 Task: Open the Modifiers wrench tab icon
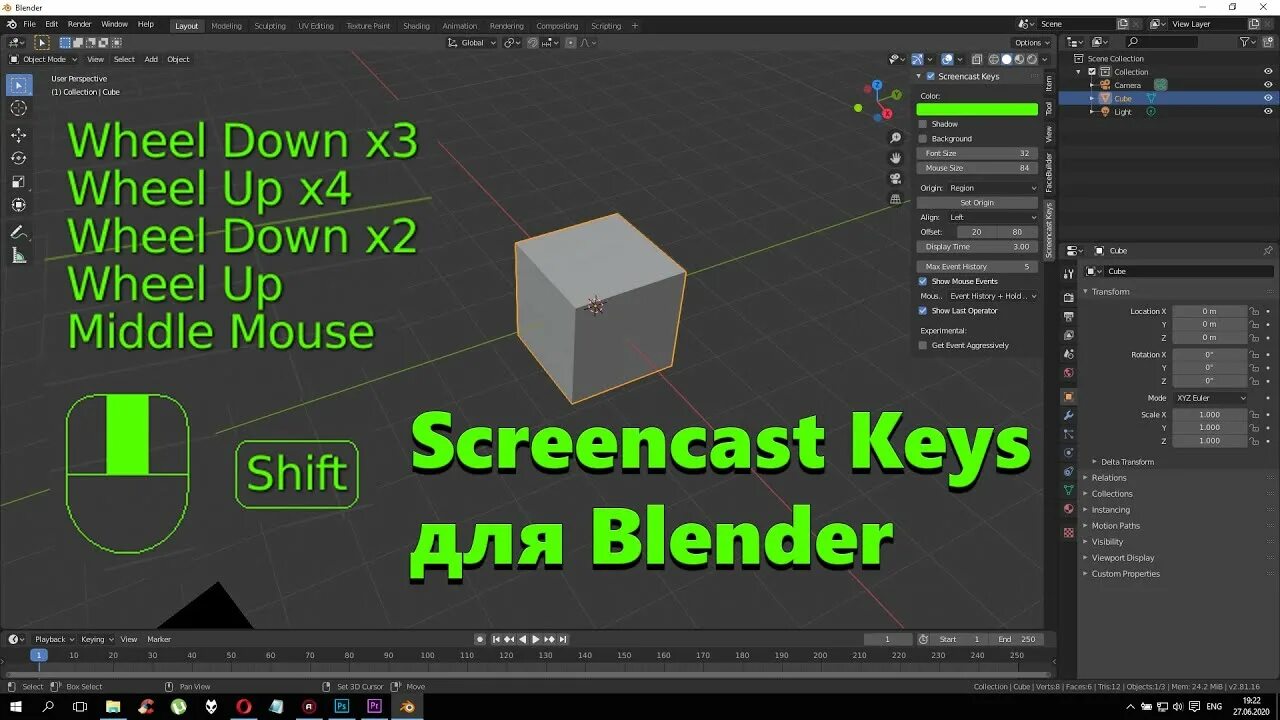click(1068, 415)
